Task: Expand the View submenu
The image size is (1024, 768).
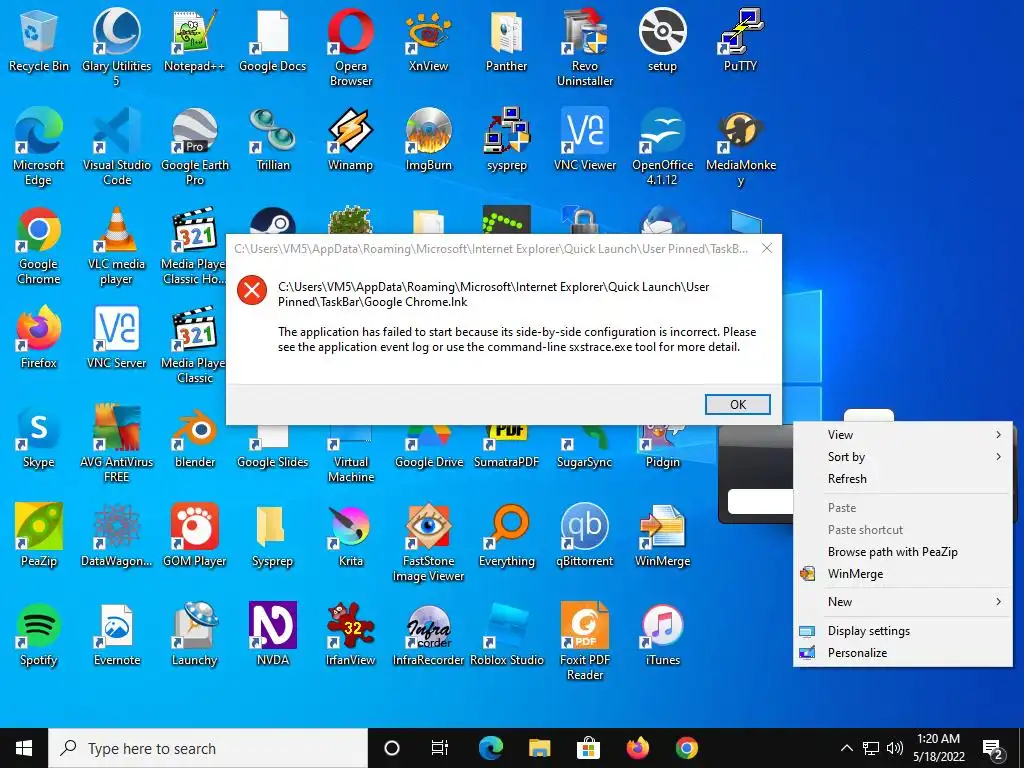Action: pos(903,435)
